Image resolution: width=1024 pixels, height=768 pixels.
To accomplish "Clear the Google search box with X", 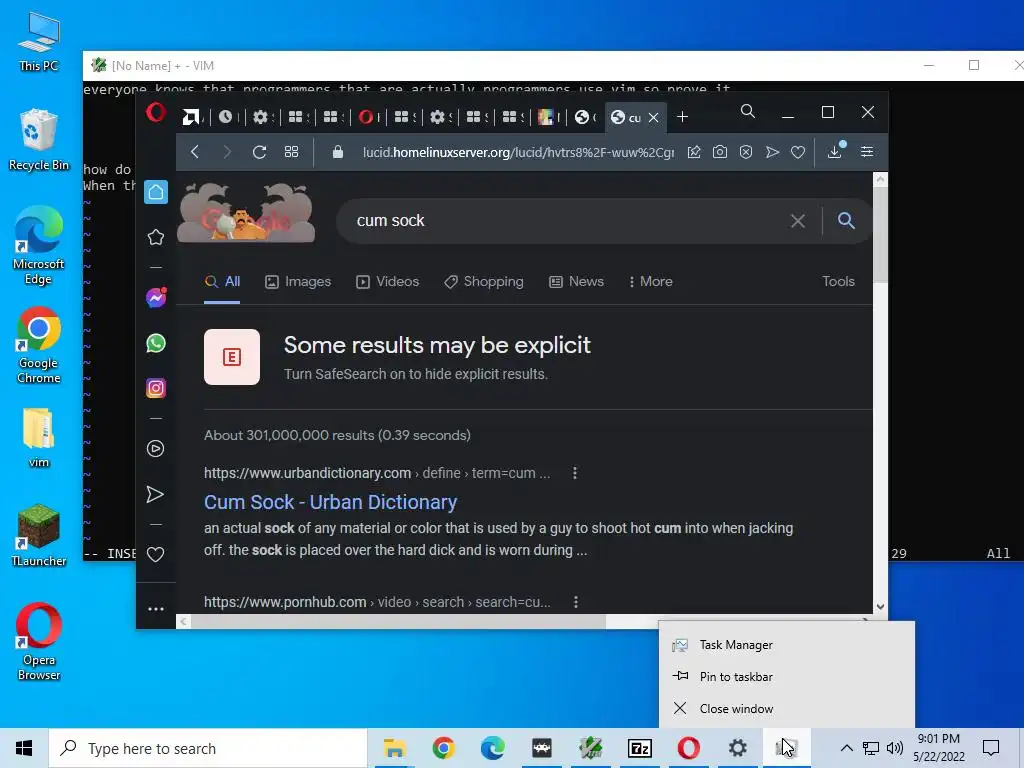I will click(797, 221).
